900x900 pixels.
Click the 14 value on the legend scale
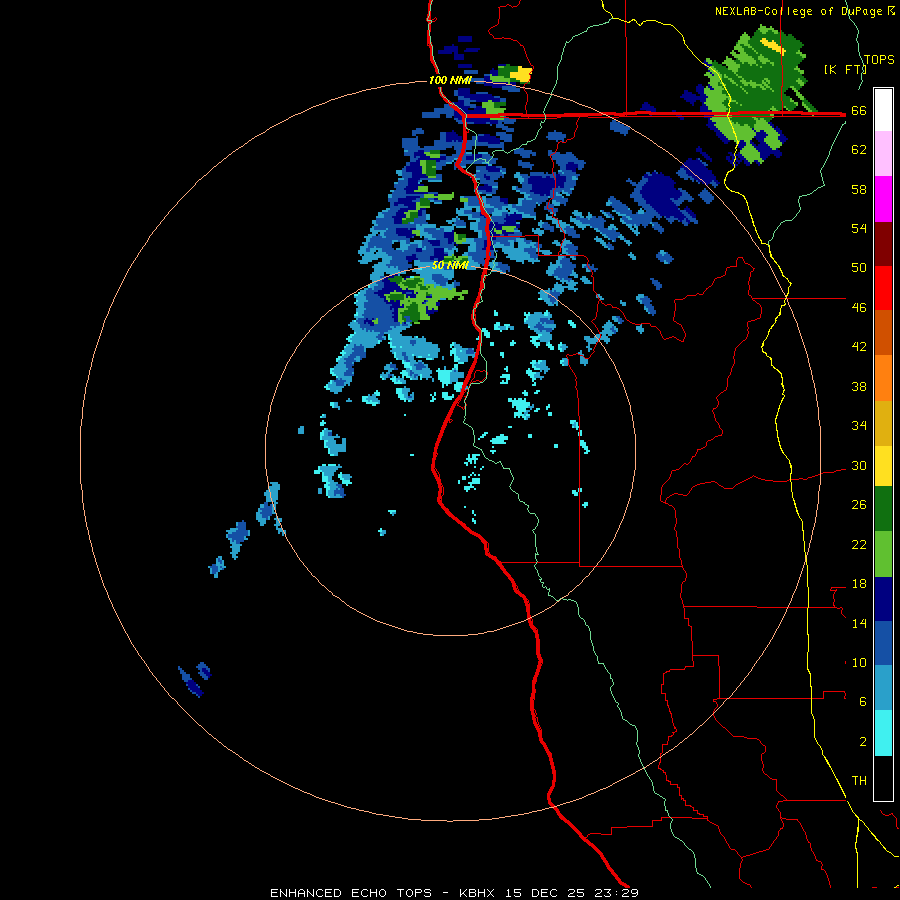tap(859, 623)
